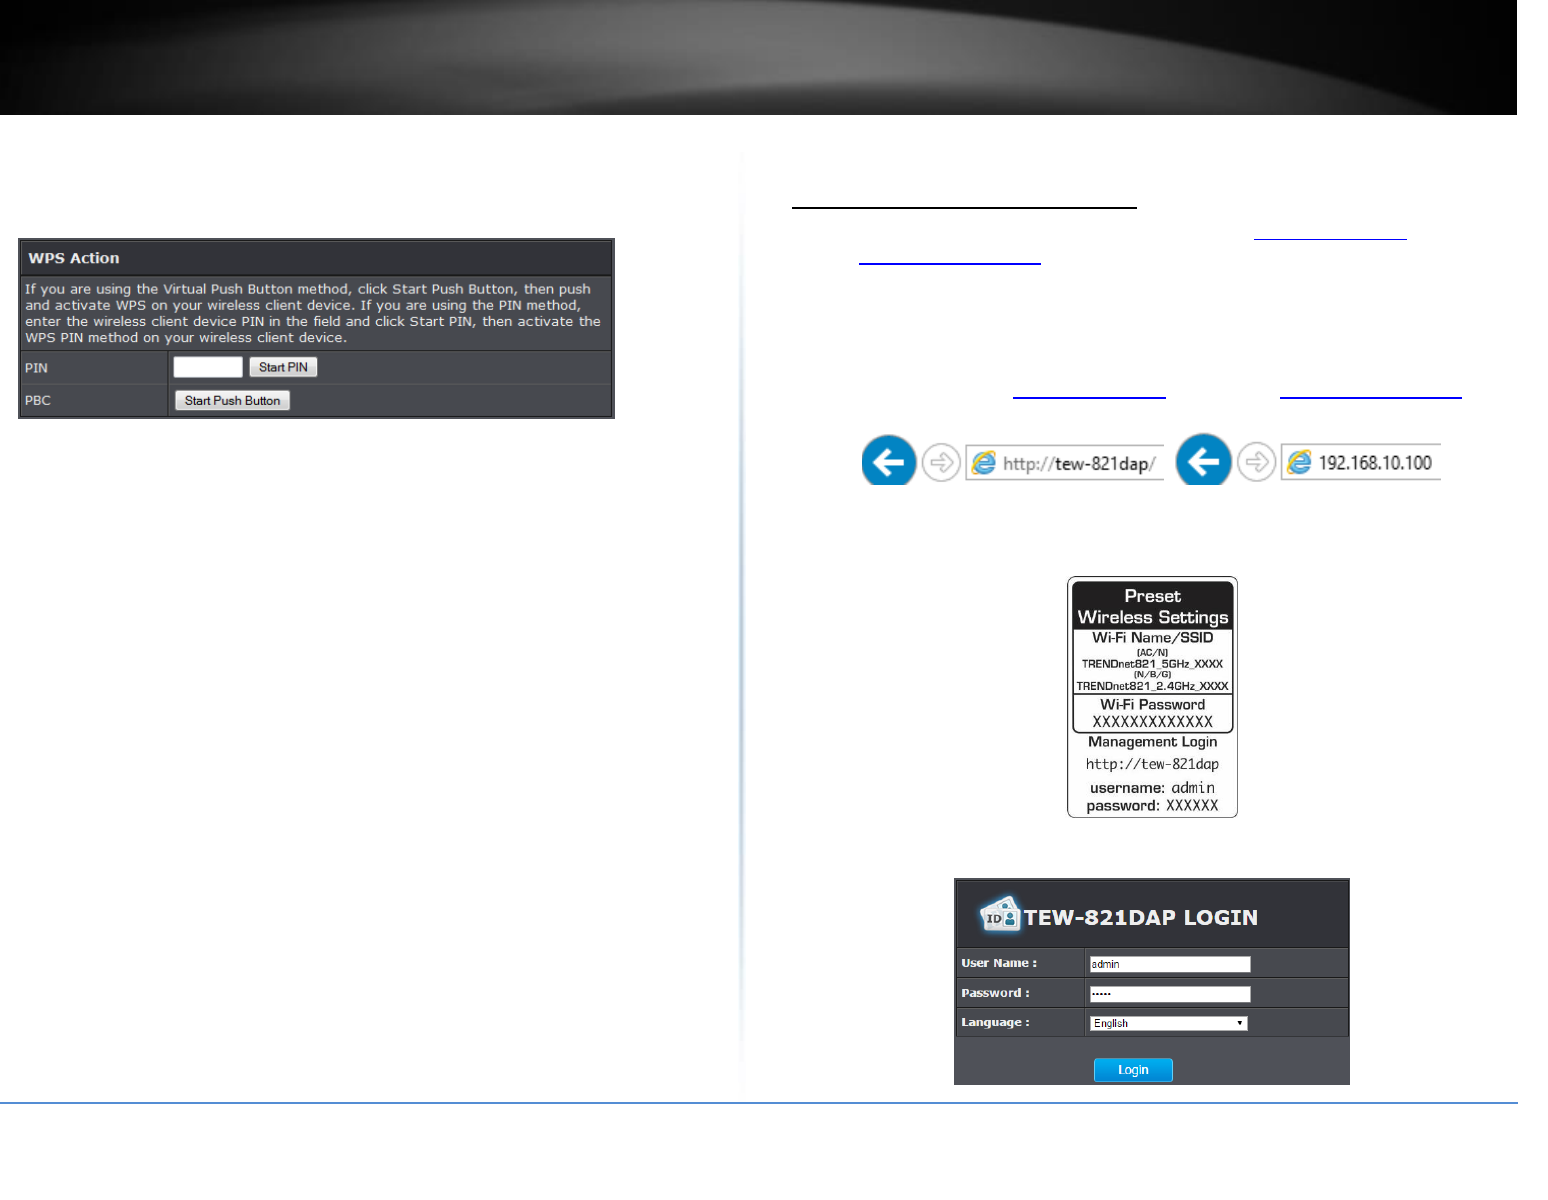The image size is (1548, 1200).
Task: Click the PBC row label
Action: pos(38,400)
